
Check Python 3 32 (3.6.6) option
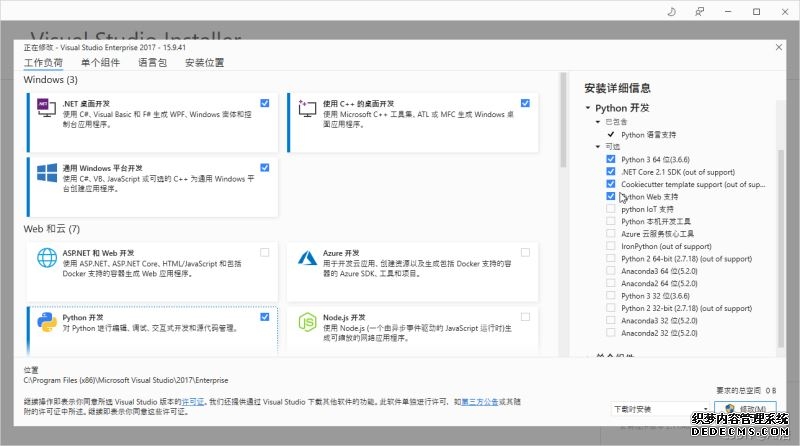click(610, 295)
